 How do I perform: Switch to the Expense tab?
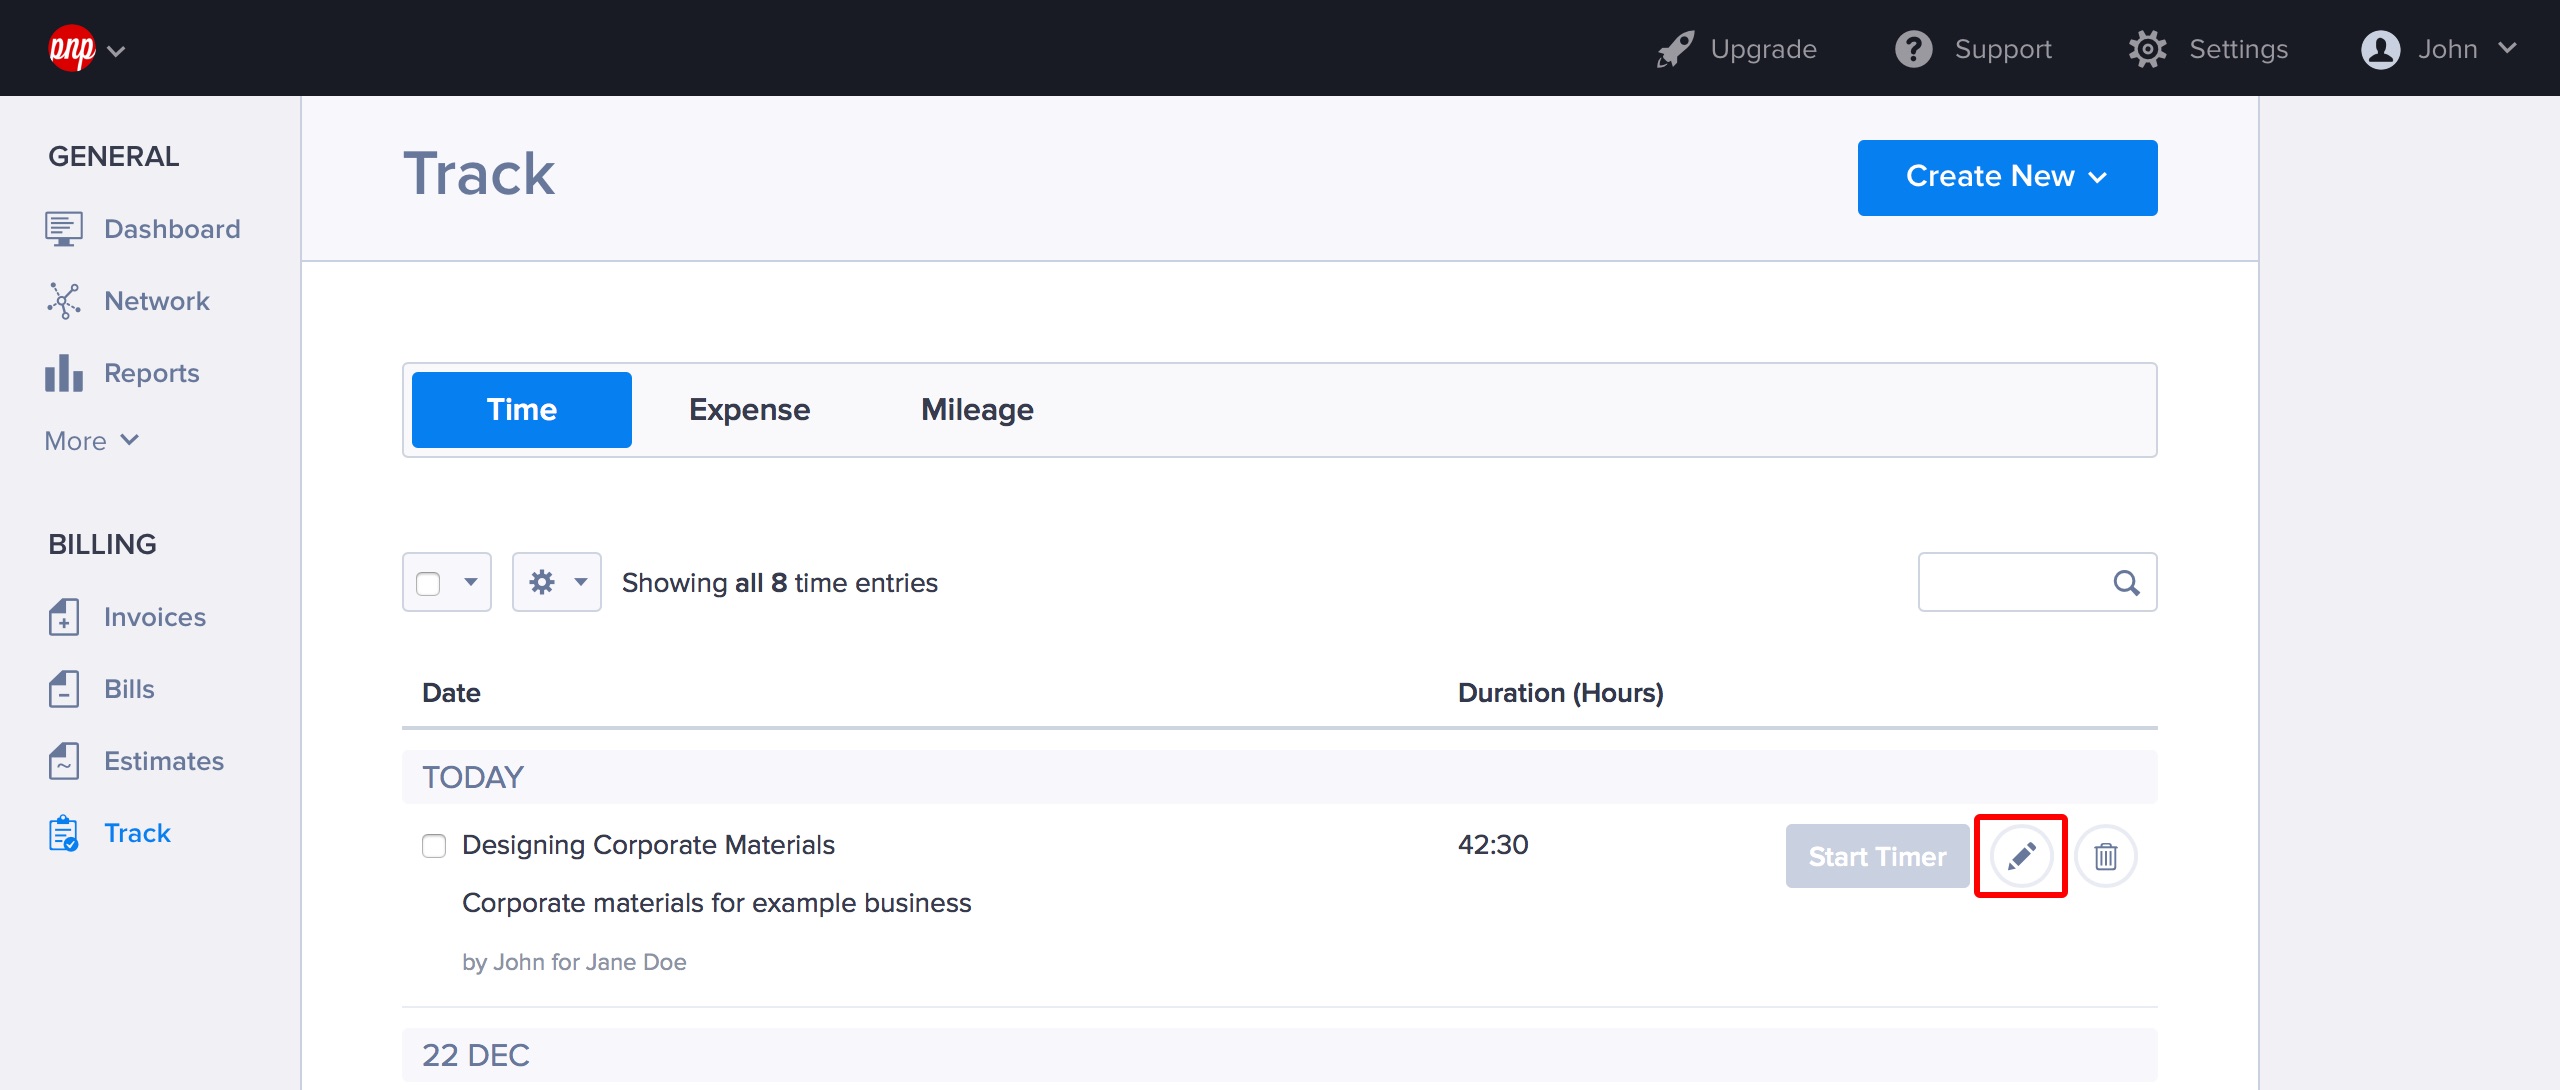[x=749, y=410]
